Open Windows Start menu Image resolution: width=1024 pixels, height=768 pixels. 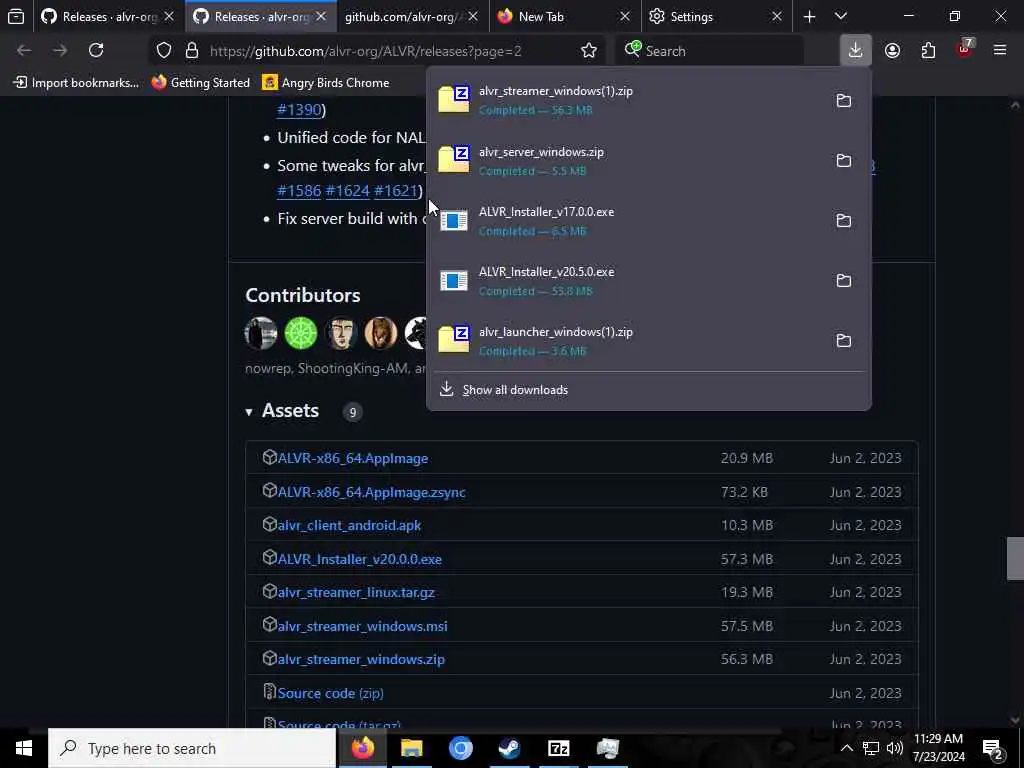pyautogui.click(x=24, y=748)
